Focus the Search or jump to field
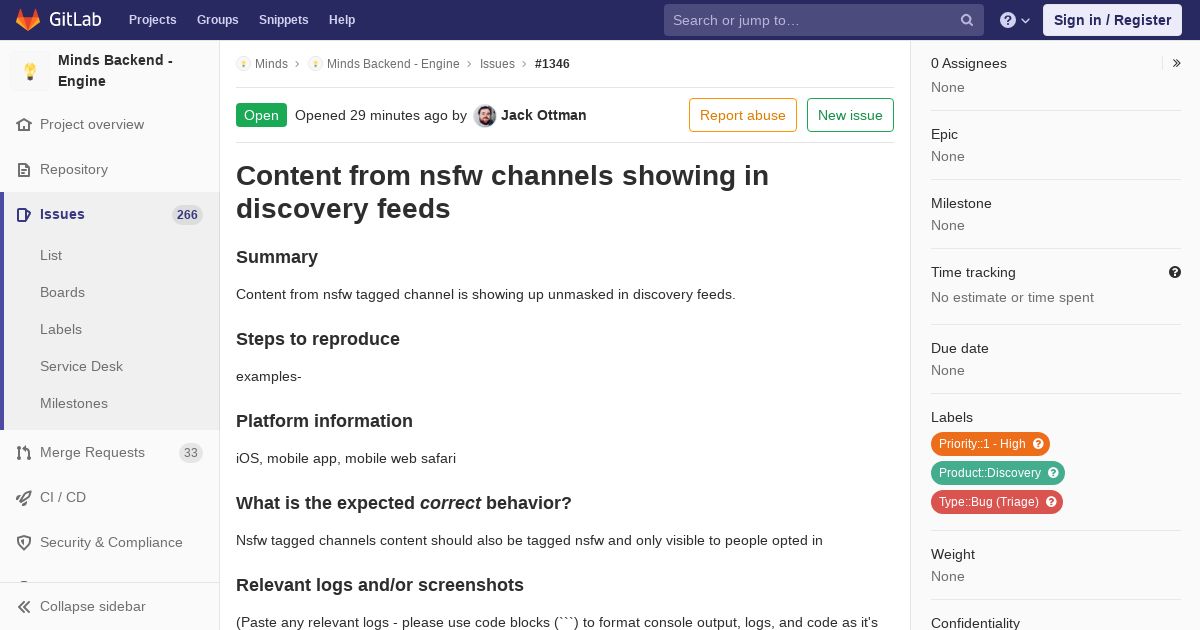Viewport: 1200px width, 630px height. (814, 20)
